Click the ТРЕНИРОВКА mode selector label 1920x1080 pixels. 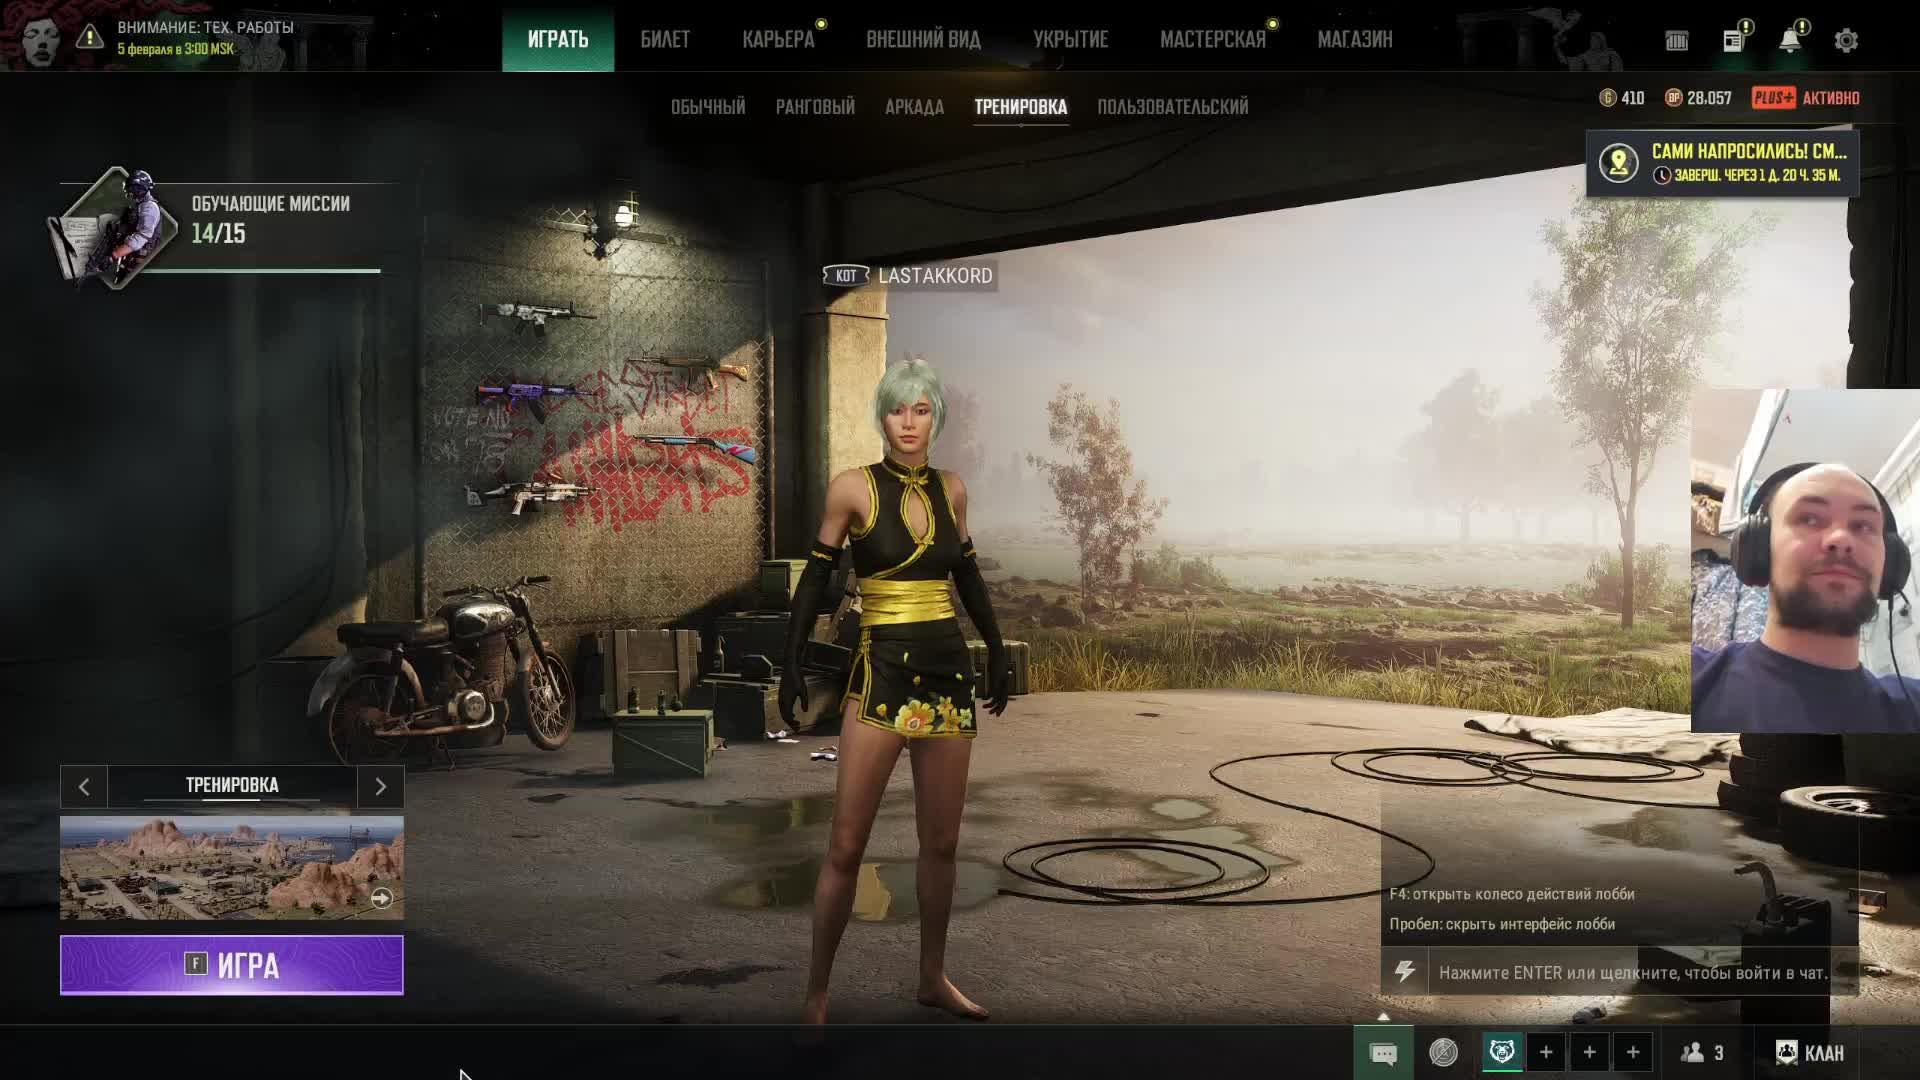[x=232, y=786]
